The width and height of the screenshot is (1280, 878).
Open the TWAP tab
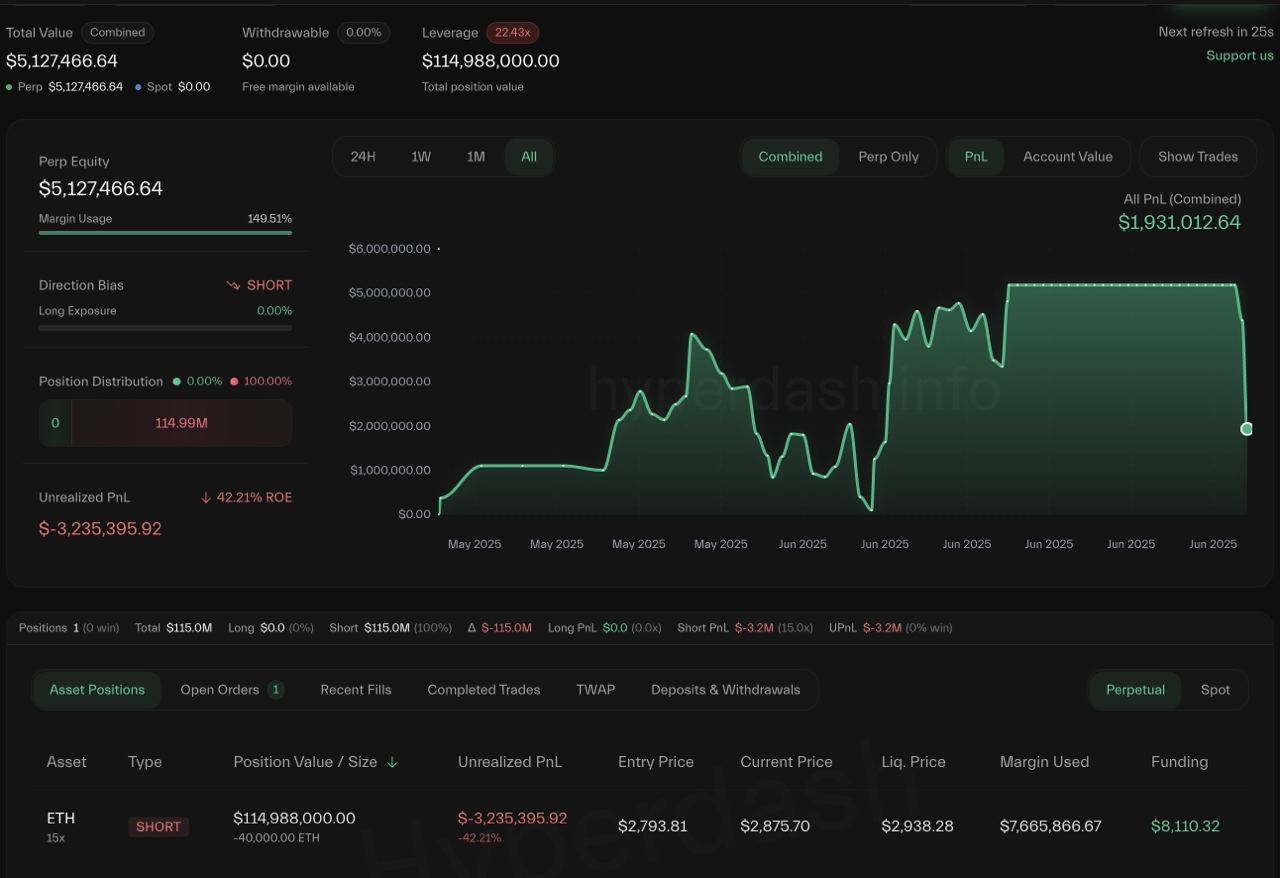596,690
